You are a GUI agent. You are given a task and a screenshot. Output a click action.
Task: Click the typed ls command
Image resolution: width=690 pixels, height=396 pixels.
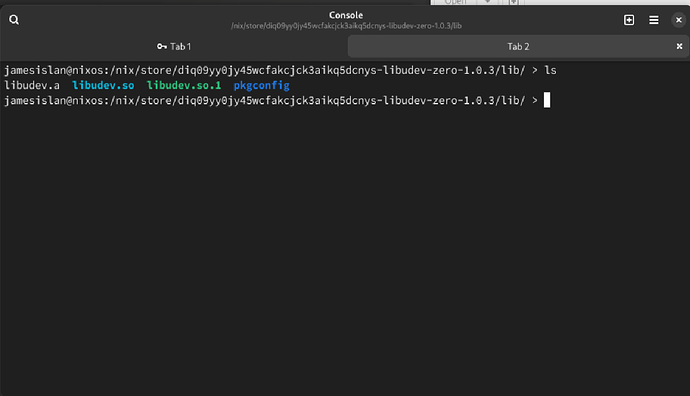point(551,70)
